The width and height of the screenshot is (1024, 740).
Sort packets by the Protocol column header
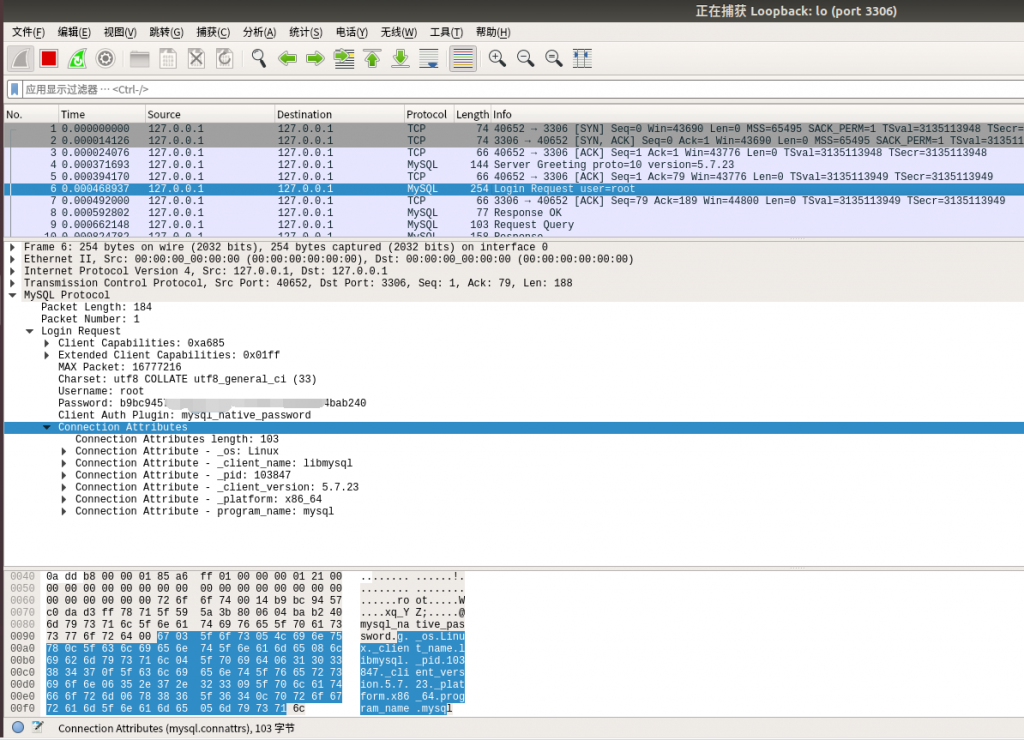[427, 114]
